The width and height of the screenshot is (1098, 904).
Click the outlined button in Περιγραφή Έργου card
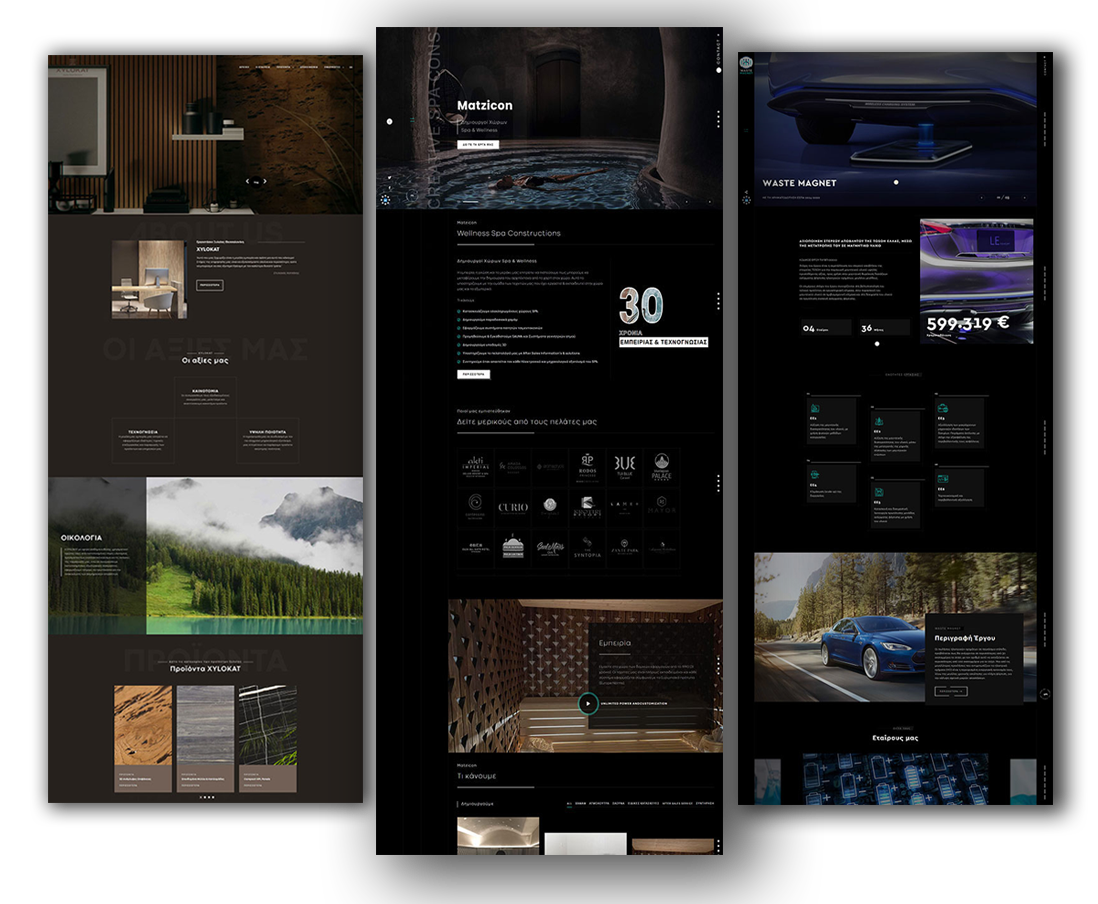(x=950, y=691)
